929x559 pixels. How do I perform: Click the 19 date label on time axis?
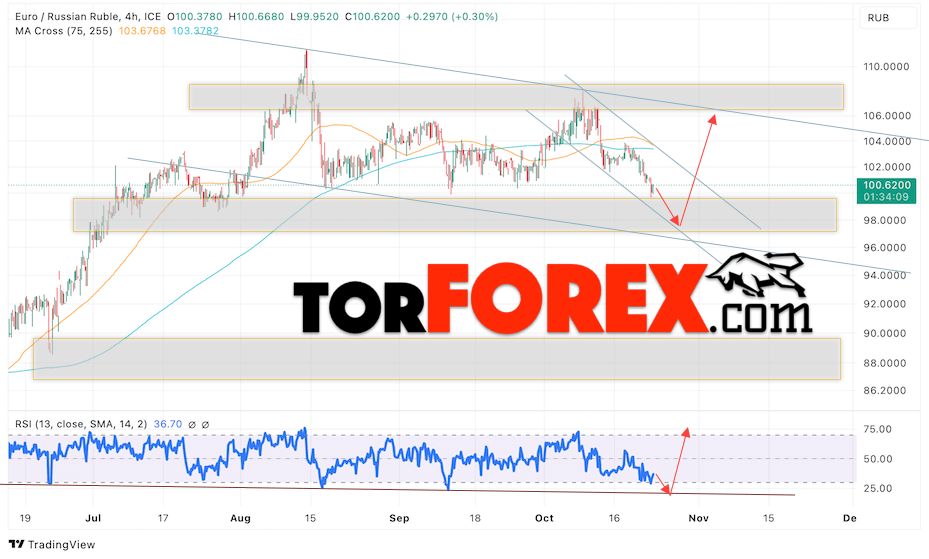click(x=25, y=518)
